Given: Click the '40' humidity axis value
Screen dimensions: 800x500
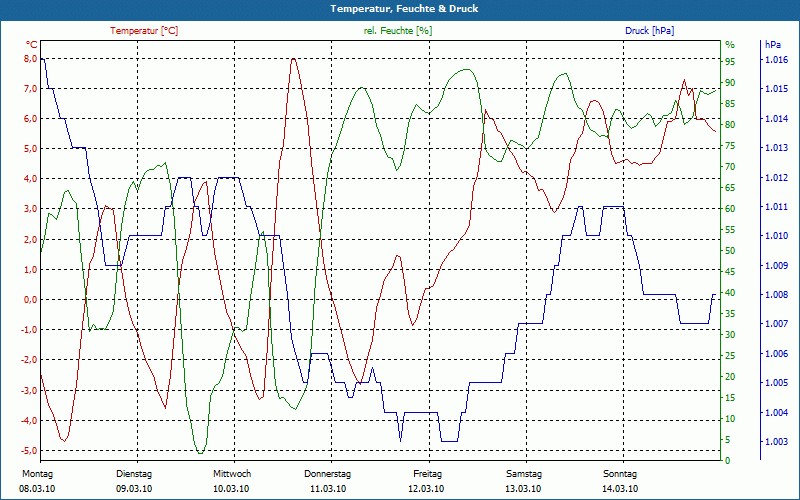Looking at the screenshot, I should click(x=730, y=293).
